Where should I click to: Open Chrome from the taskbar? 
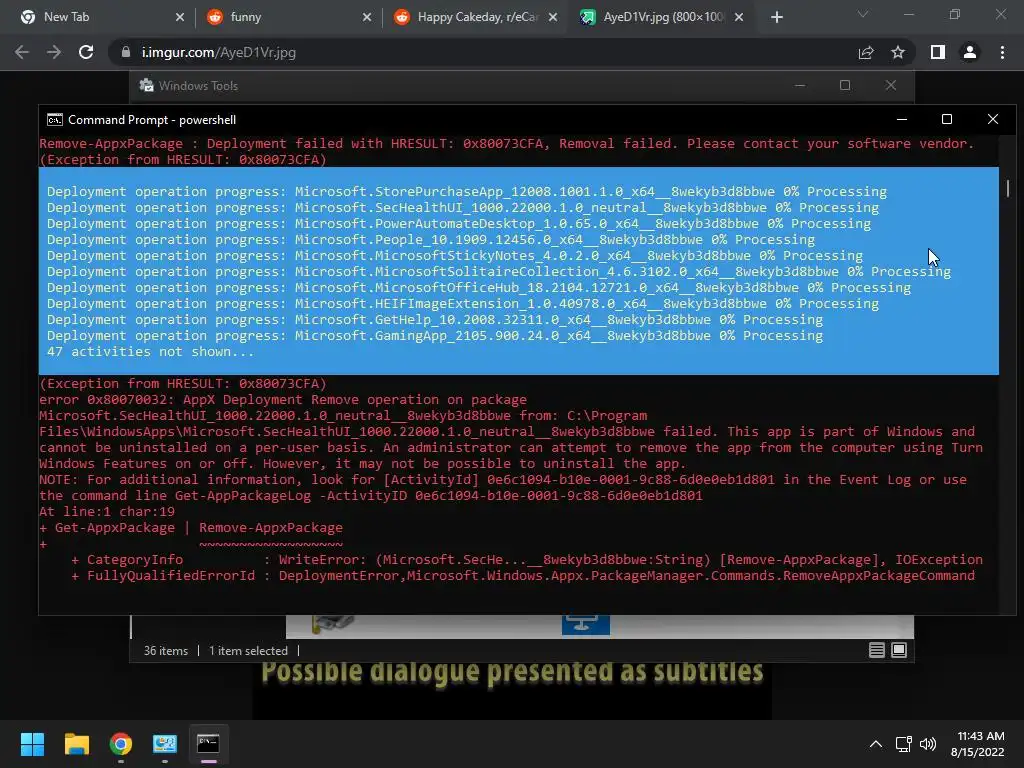[x=121, y=744]
